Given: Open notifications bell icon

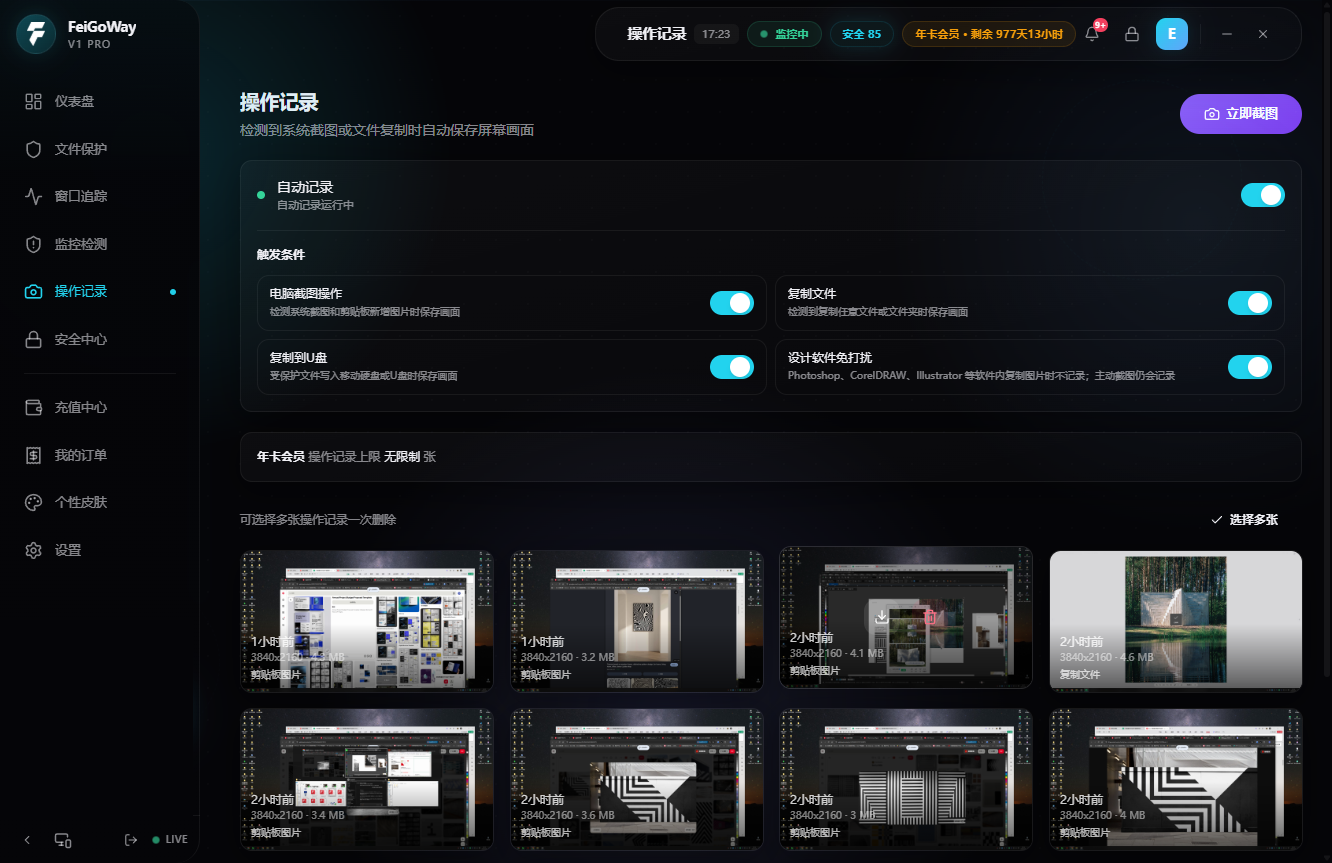Looking at the screenshot, I should click(1092, 34).
